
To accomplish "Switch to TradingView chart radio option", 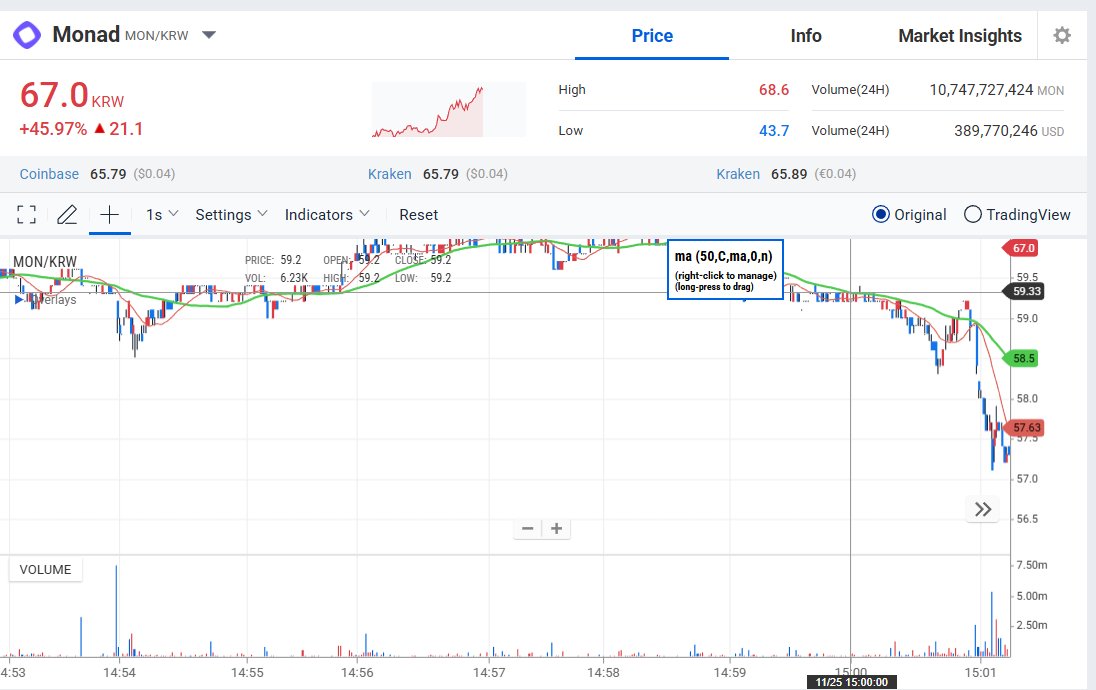I will coord(972,214).
